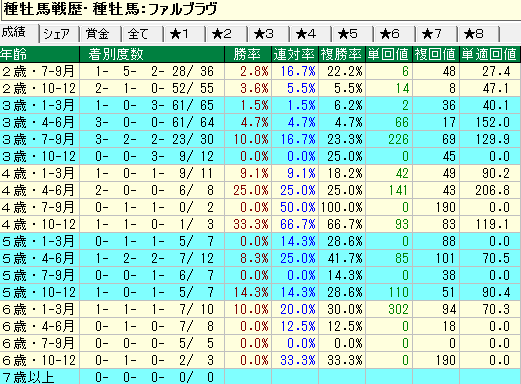Select the 4歳・7-9月 row label

pyautogui.click(x=39, y=207)
